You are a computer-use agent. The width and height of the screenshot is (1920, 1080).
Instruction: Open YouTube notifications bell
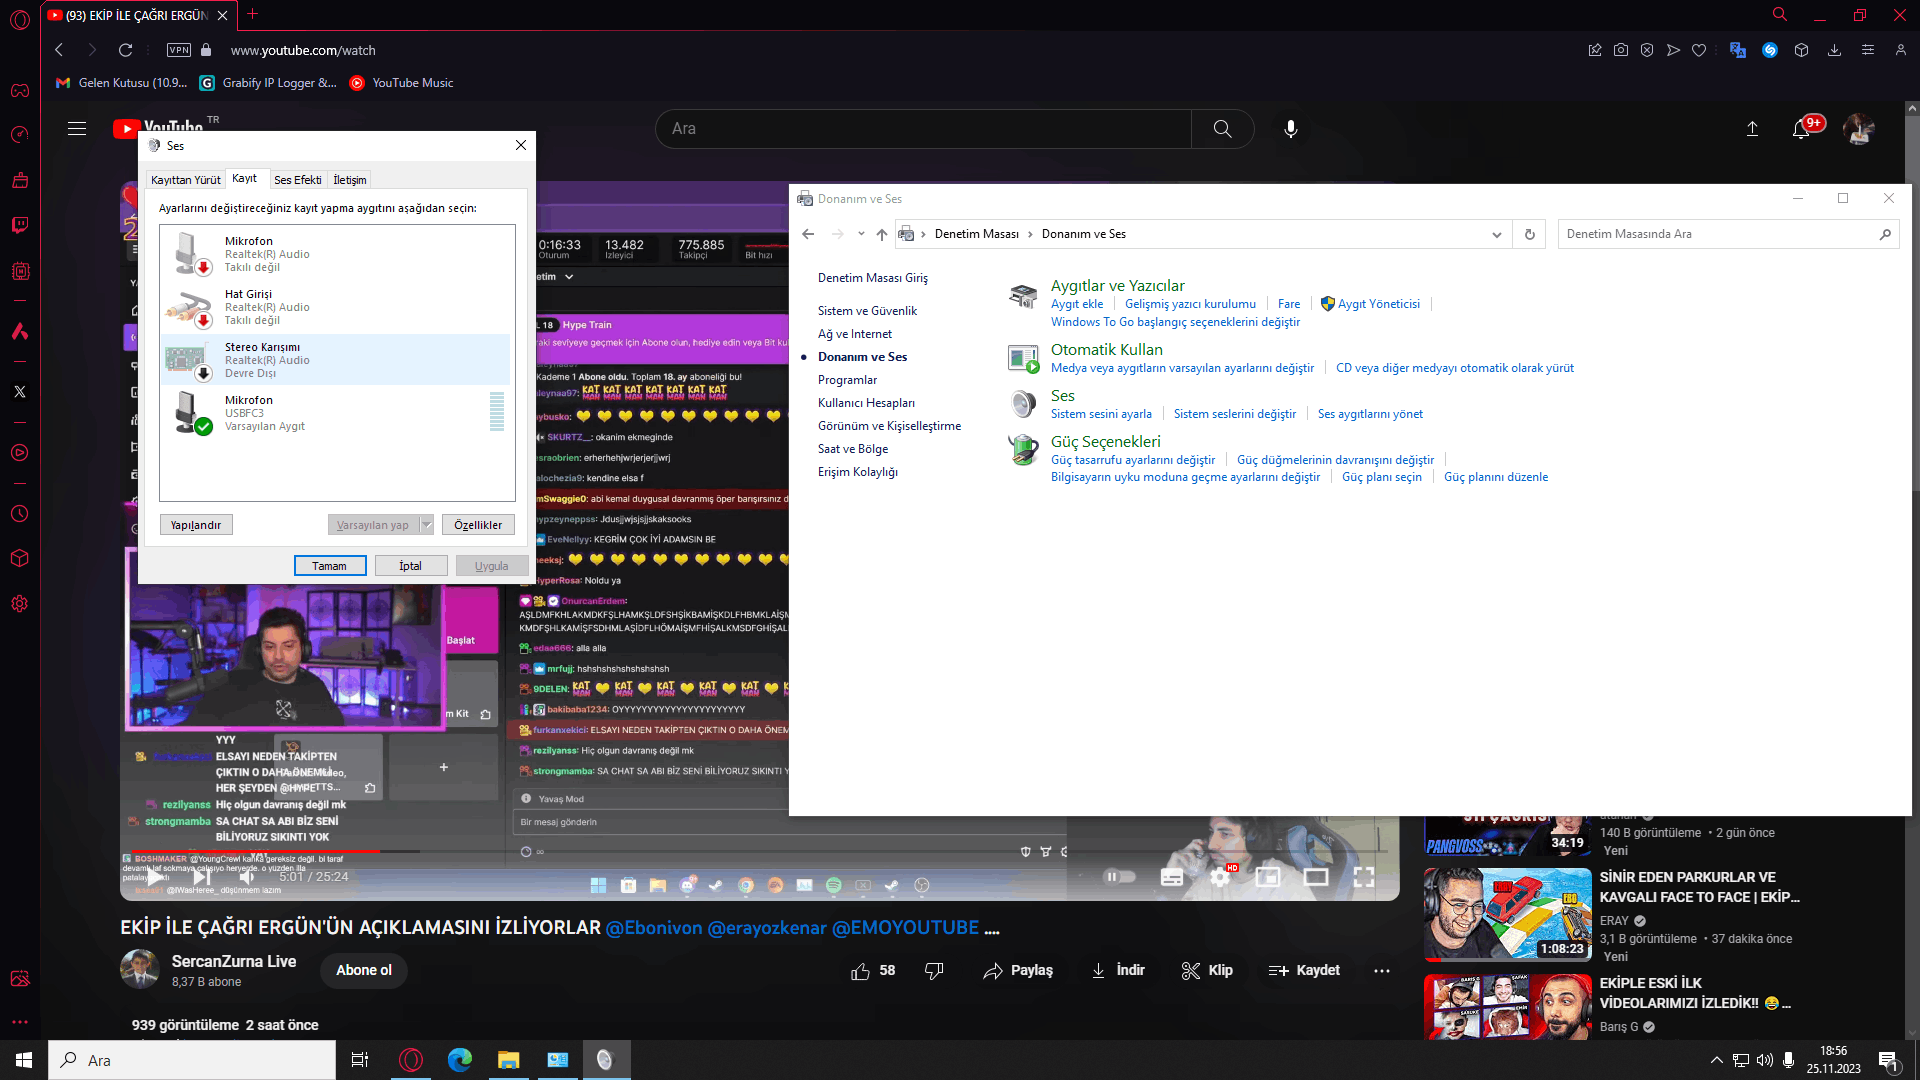click(1801, 129)
